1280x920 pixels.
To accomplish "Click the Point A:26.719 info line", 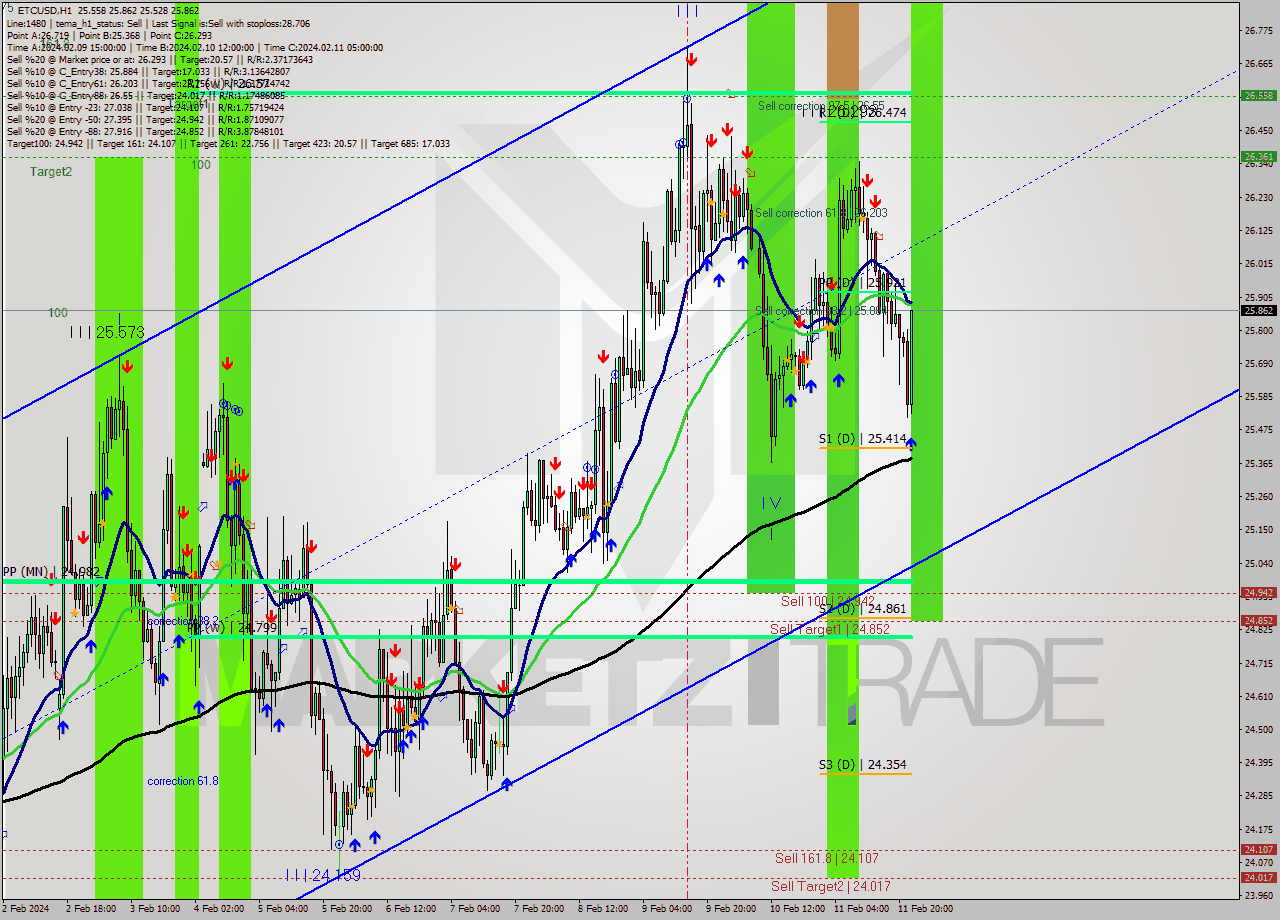I will point(109,35).
